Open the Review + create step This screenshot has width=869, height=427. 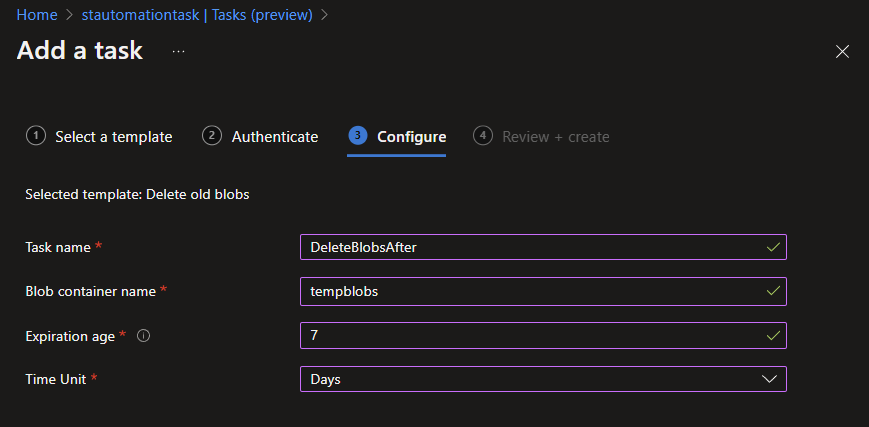pos(555,137)
